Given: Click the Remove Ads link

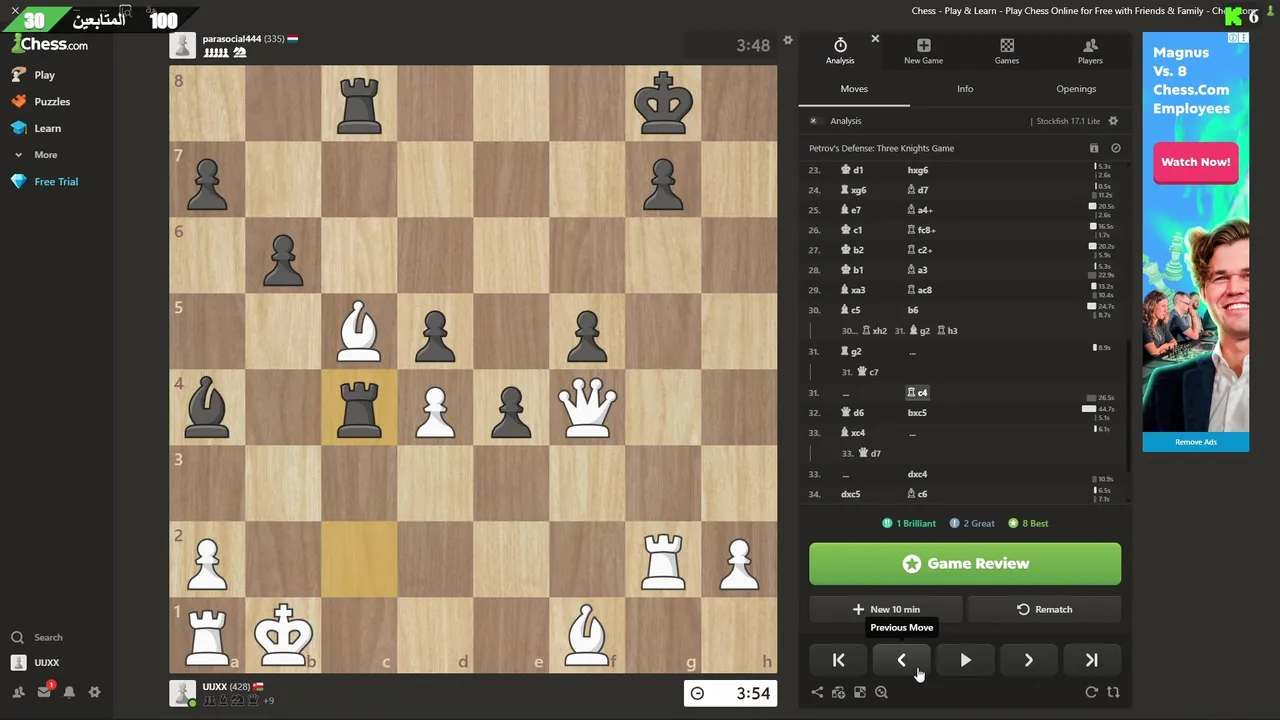Looking at the screenshot, I should [1196, 442].
